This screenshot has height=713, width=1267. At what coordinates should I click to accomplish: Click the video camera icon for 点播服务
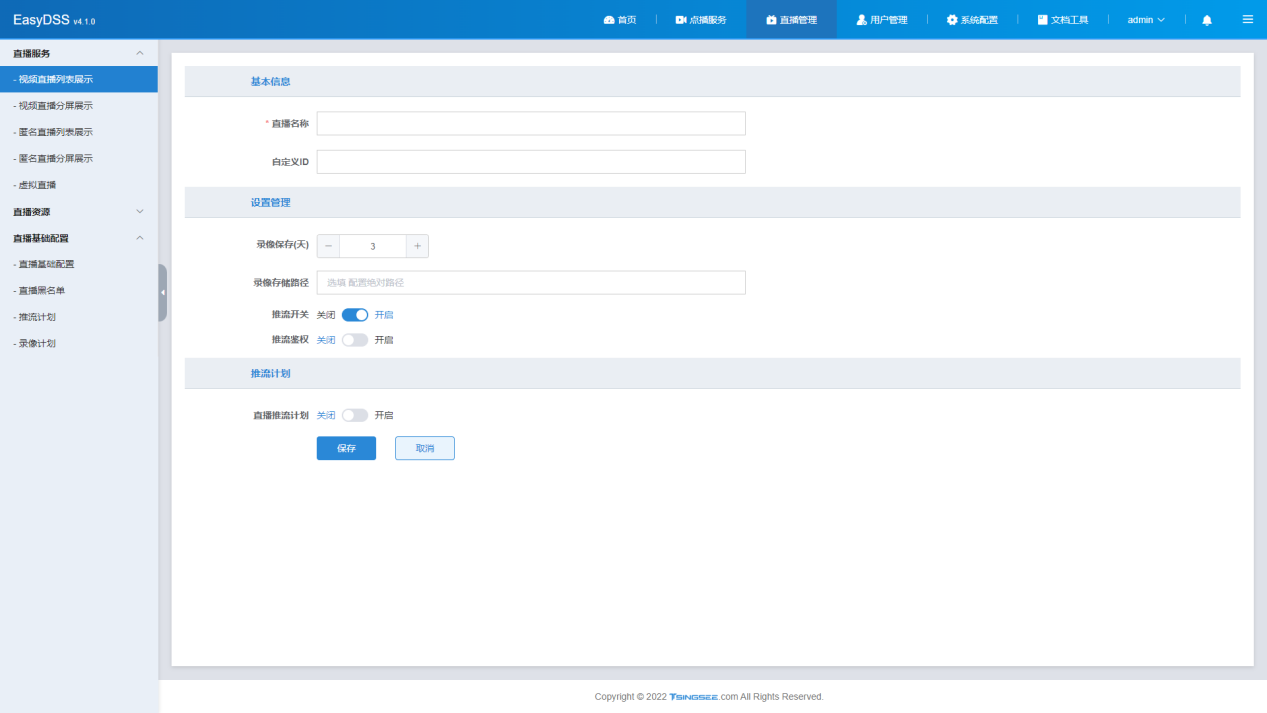pos(681,20)
